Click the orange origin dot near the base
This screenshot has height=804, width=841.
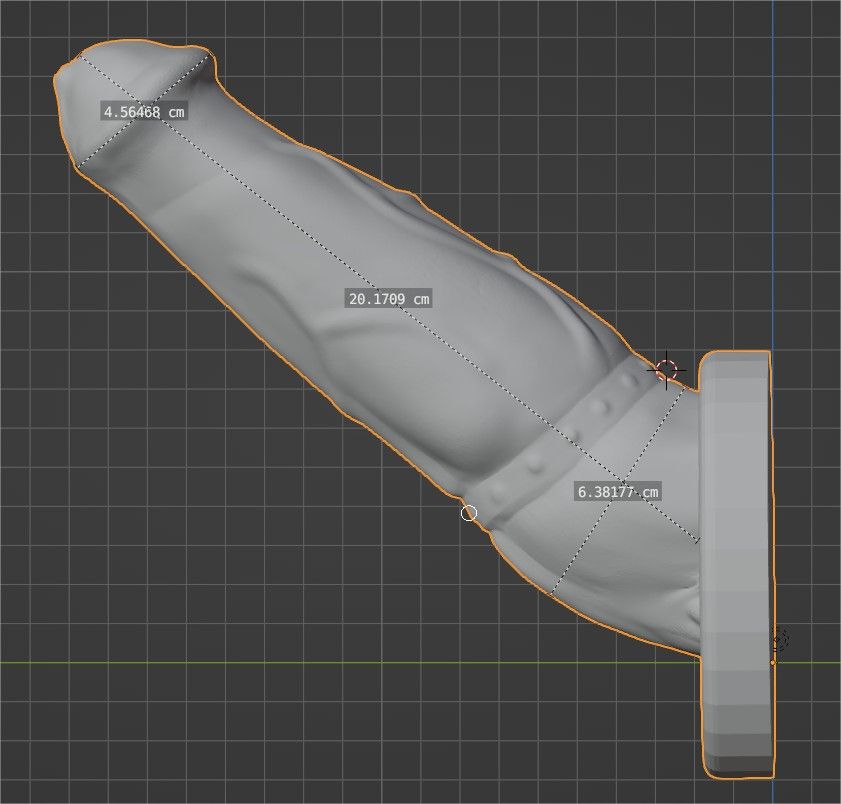pos(773,662)
